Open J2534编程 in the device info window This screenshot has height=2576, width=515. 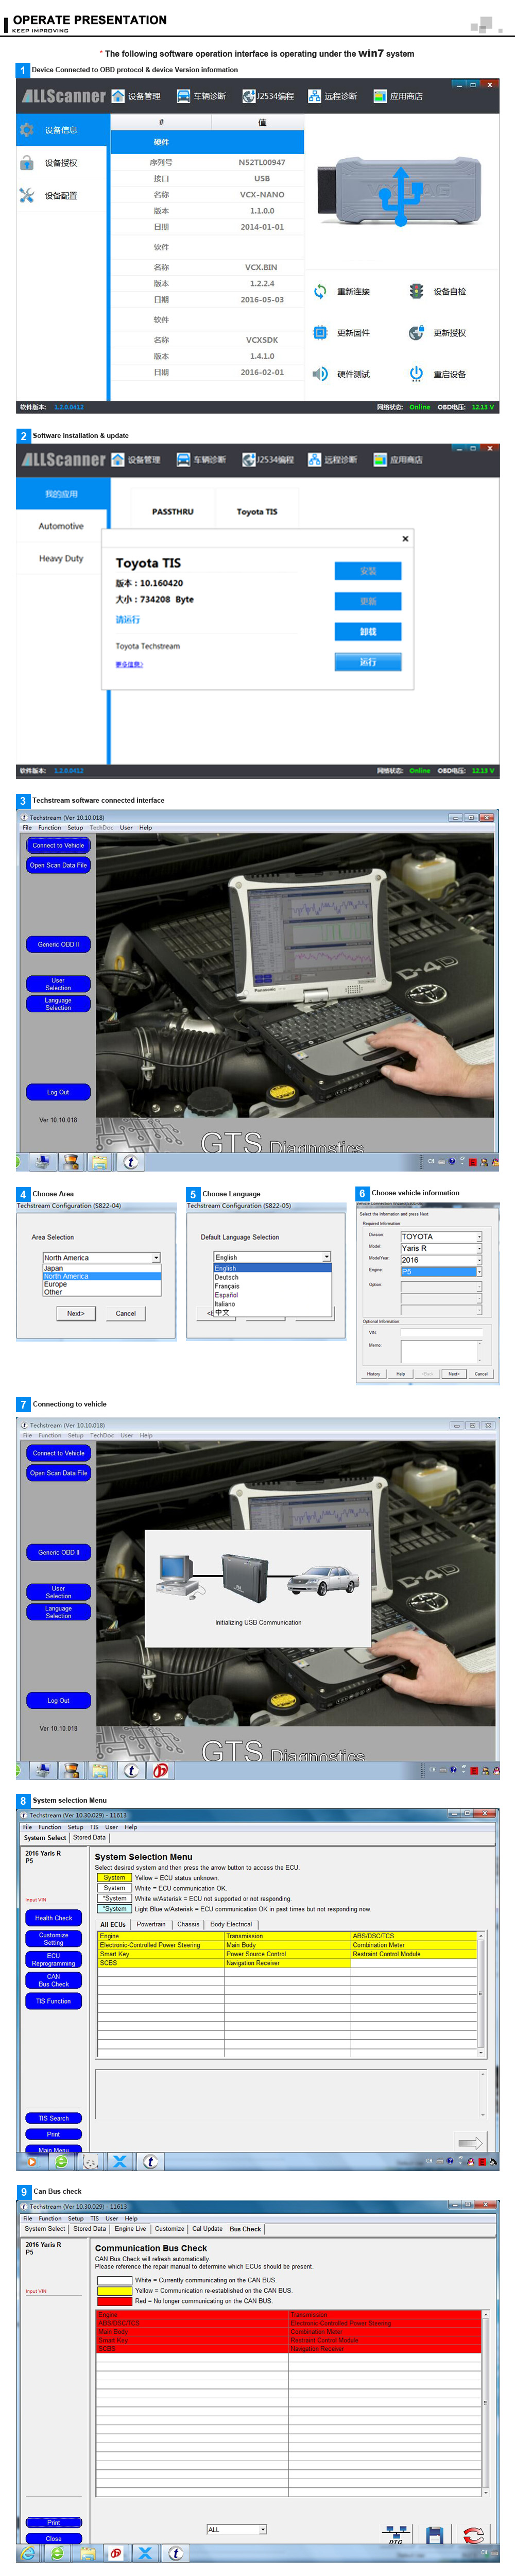tap(267, 96)
